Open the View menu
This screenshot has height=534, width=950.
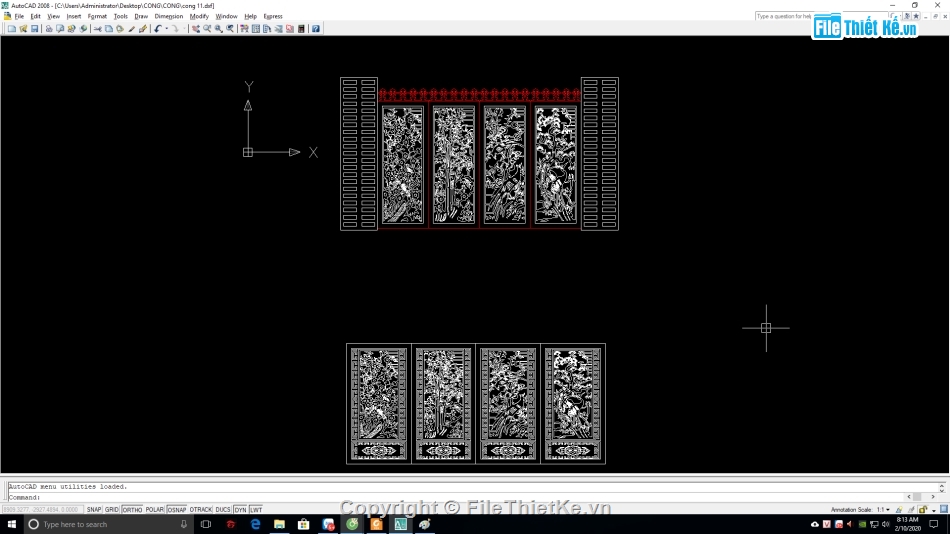pos(53,16)
